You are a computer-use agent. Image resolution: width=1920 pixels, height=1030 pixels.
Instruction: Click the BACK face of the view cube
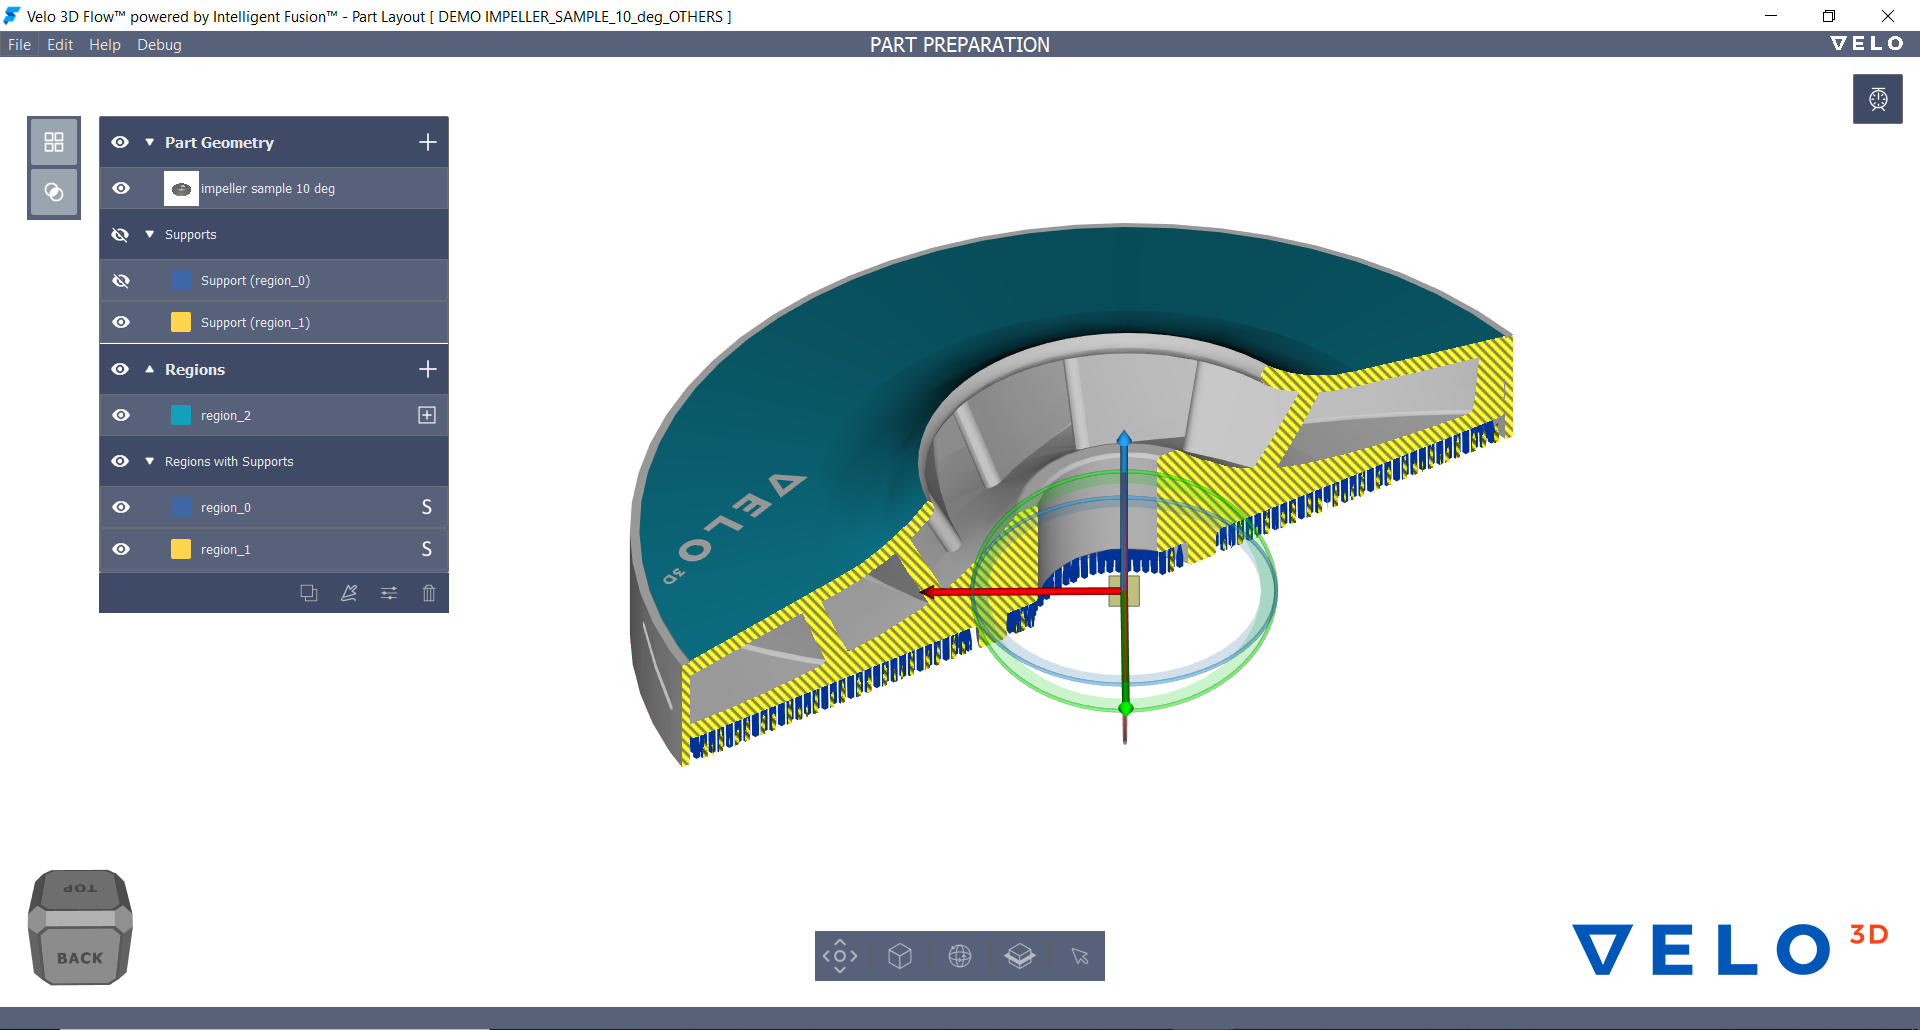click(x=80, y=957)
